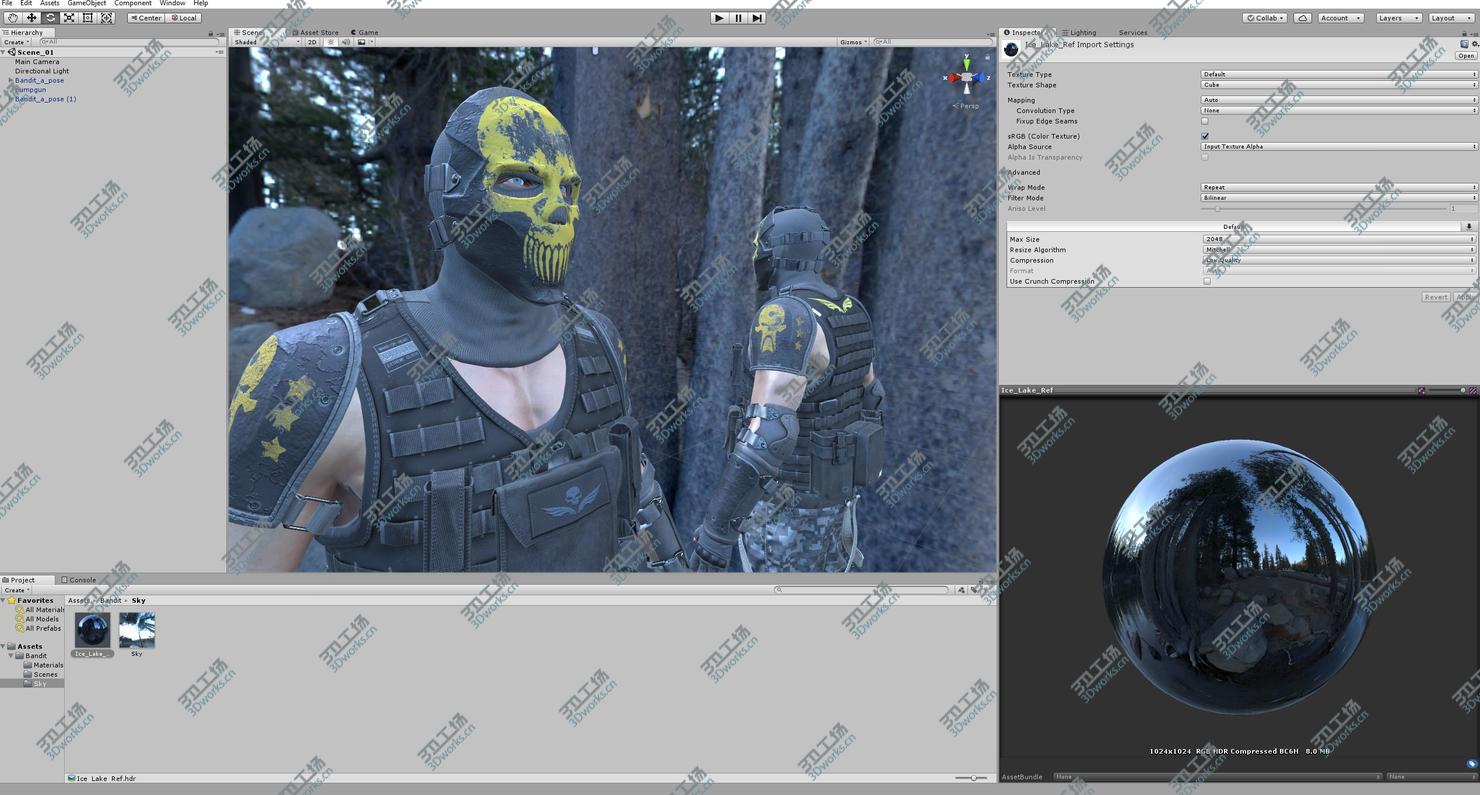
Task: Open the Convolution Type dropdown
Action: coord(1339,111)
